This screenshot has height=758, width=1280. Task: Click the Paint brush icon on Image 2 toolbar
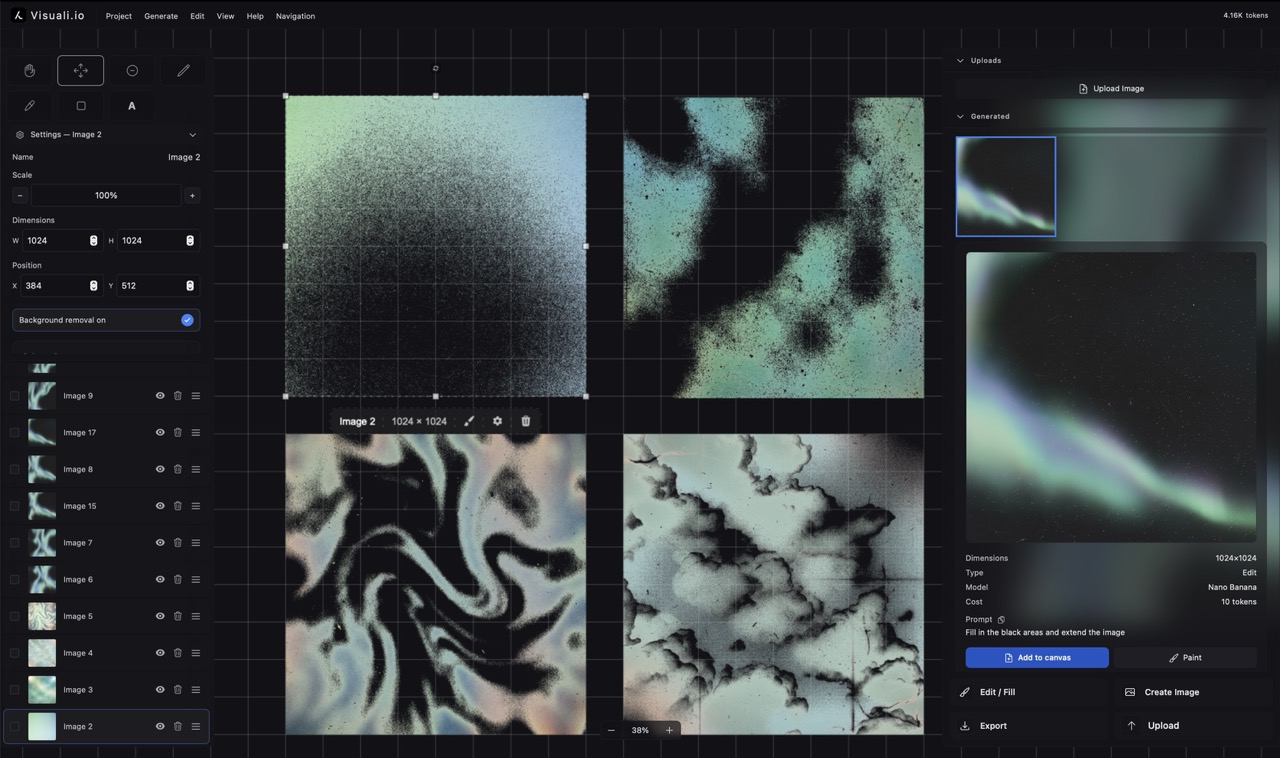pyautogui.click(x=469, y=421)
